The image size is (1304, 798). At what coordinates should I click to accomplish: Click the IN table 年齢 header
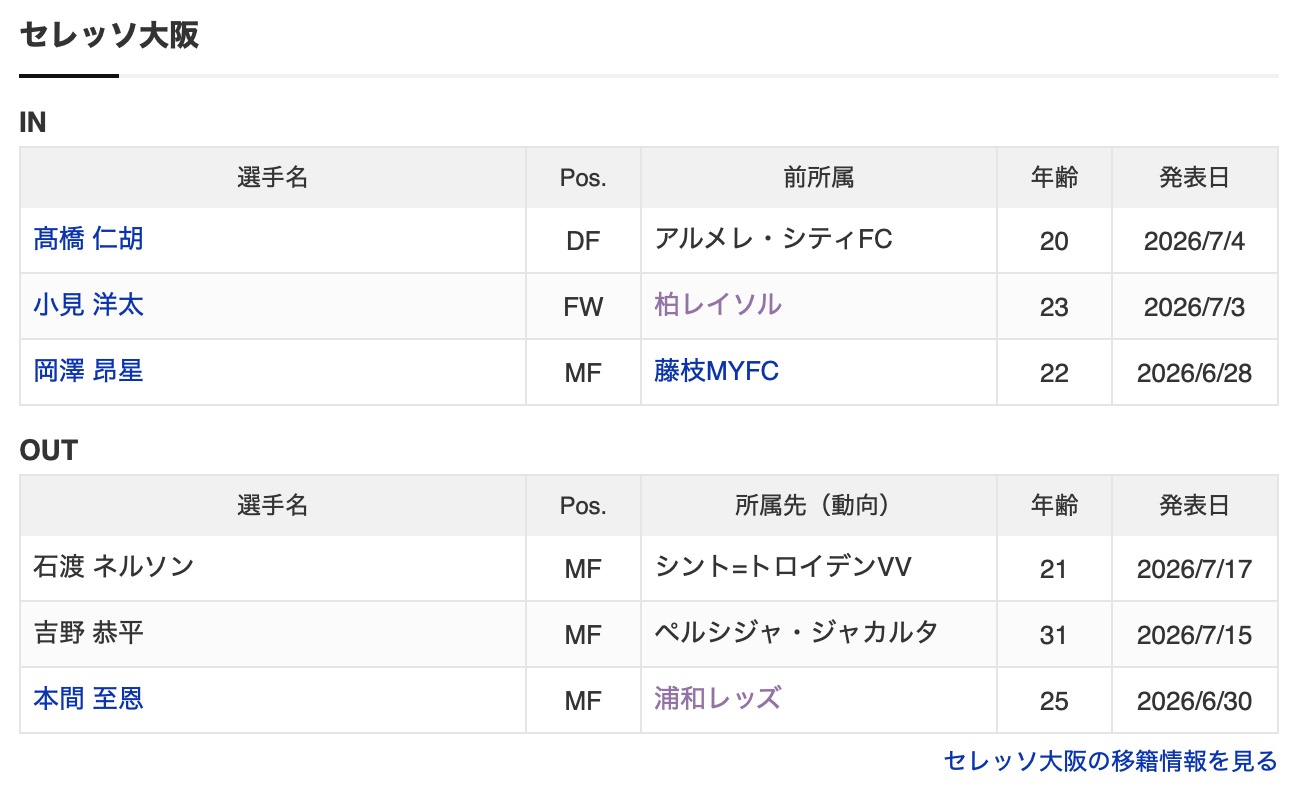point(1054,178)
